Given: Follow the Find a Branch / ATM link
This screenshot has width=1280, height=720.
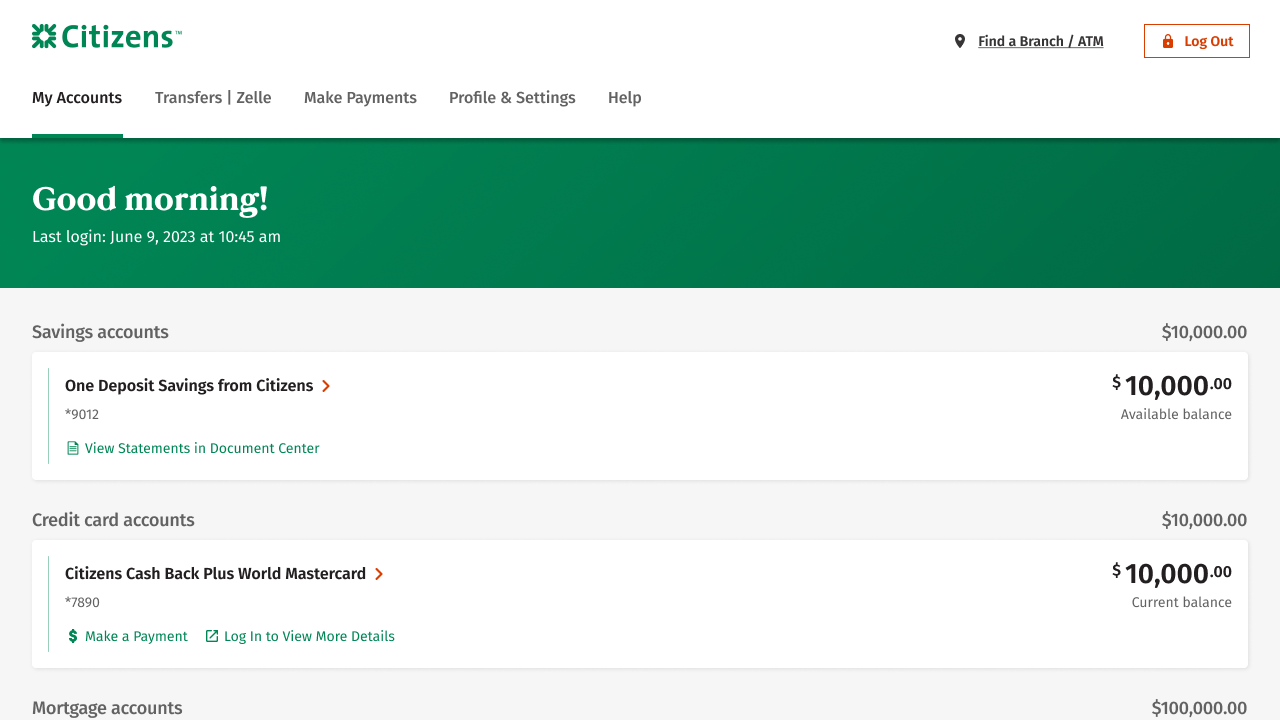Looking at the screenshot, I should [1040, 41].
